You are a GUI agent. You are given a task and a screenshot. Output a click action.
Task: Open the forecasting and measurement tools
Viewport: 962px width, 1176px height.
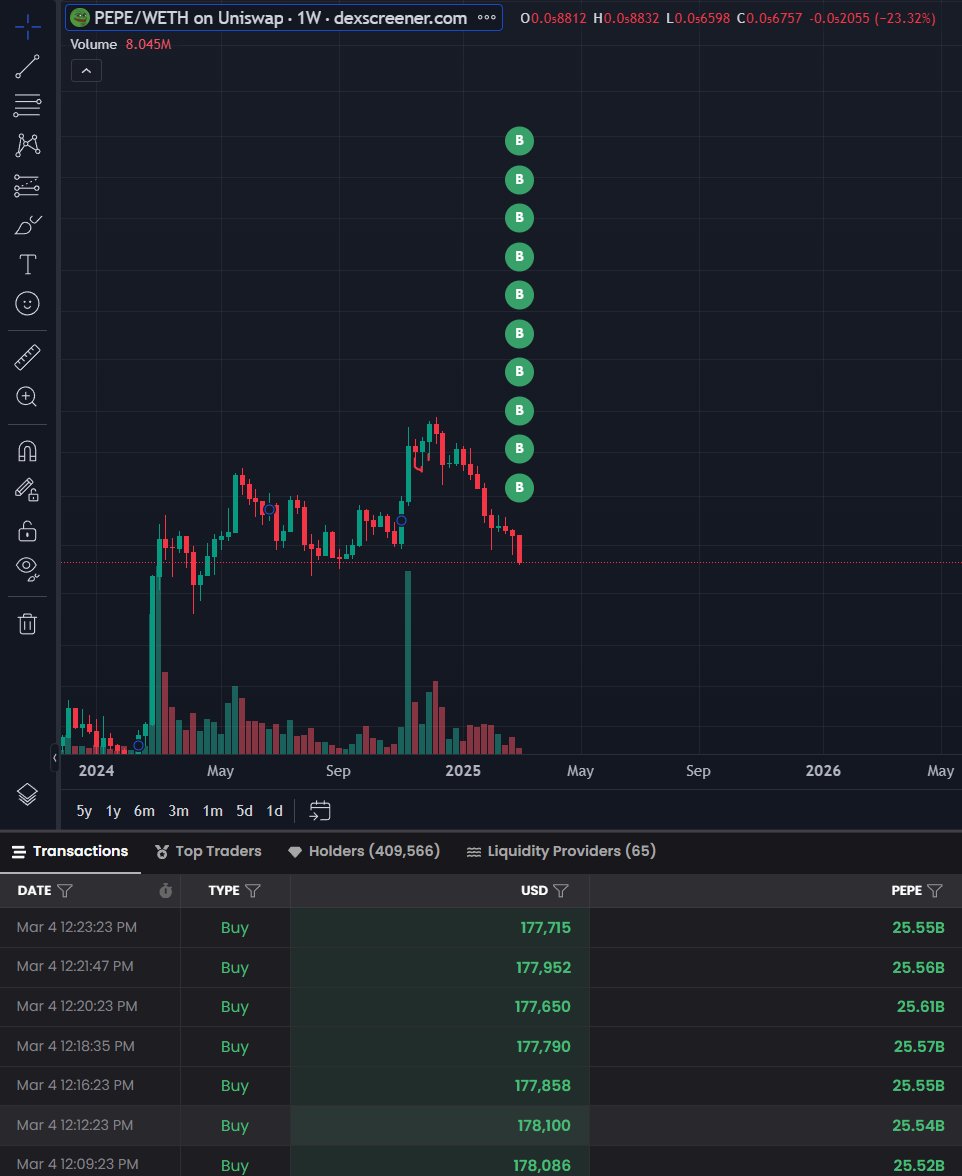[x=27, y=185]
